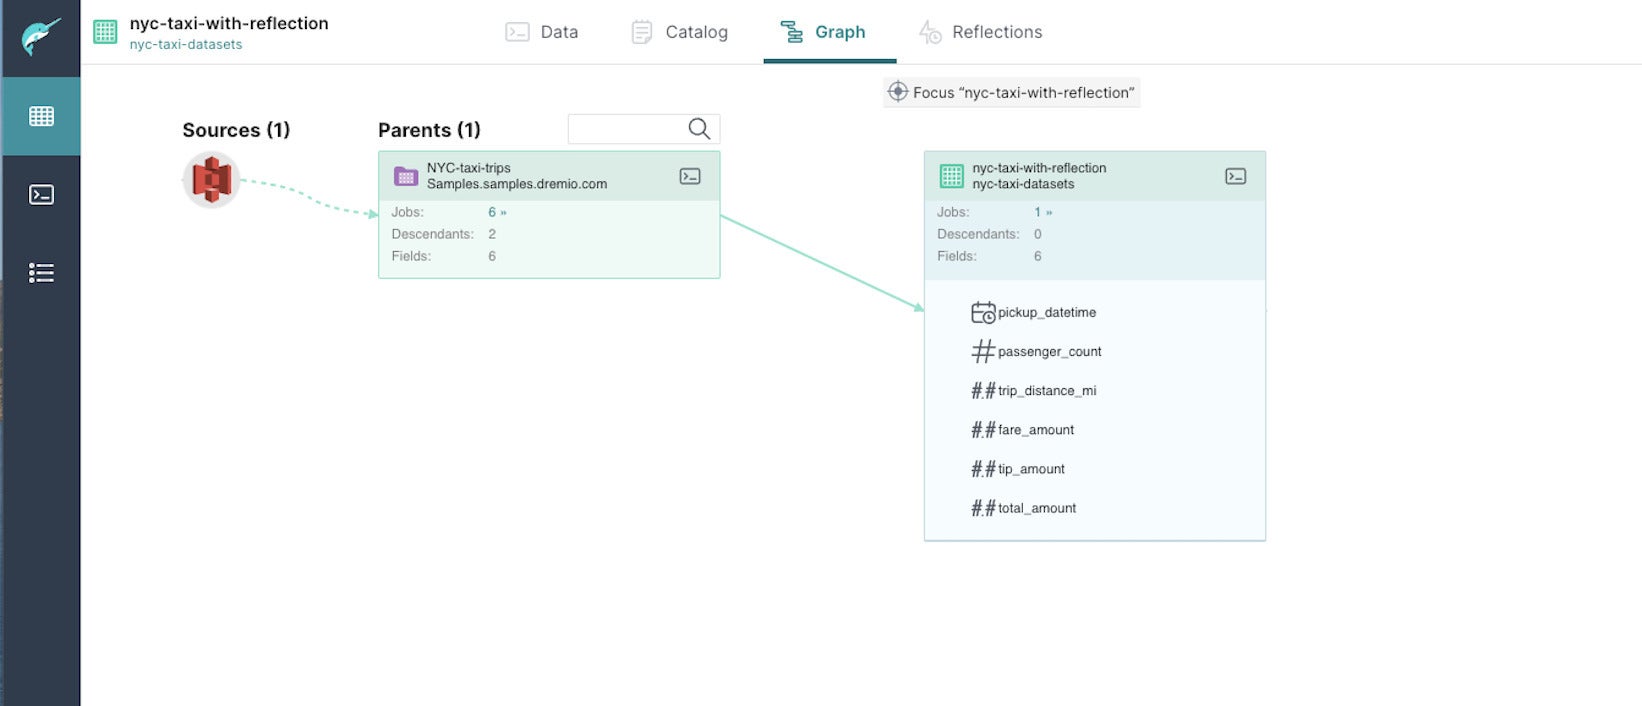Switch to the Reflections tab
The image size is (1642, 706).
click(981, 32)
